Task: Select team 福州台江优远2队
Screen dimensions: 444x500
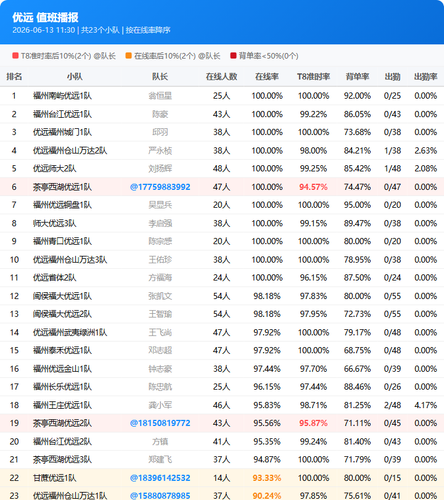Action: [62, 441]
